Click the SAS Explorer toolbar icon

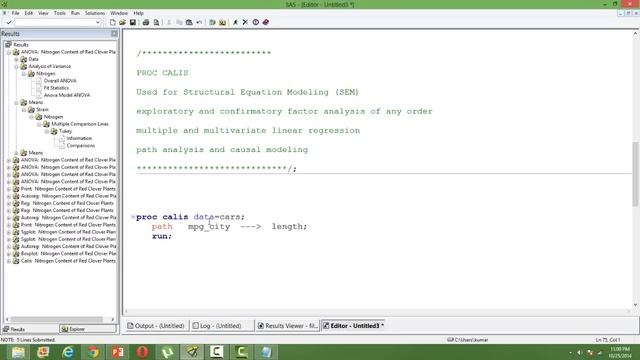[x=222, y=22]
